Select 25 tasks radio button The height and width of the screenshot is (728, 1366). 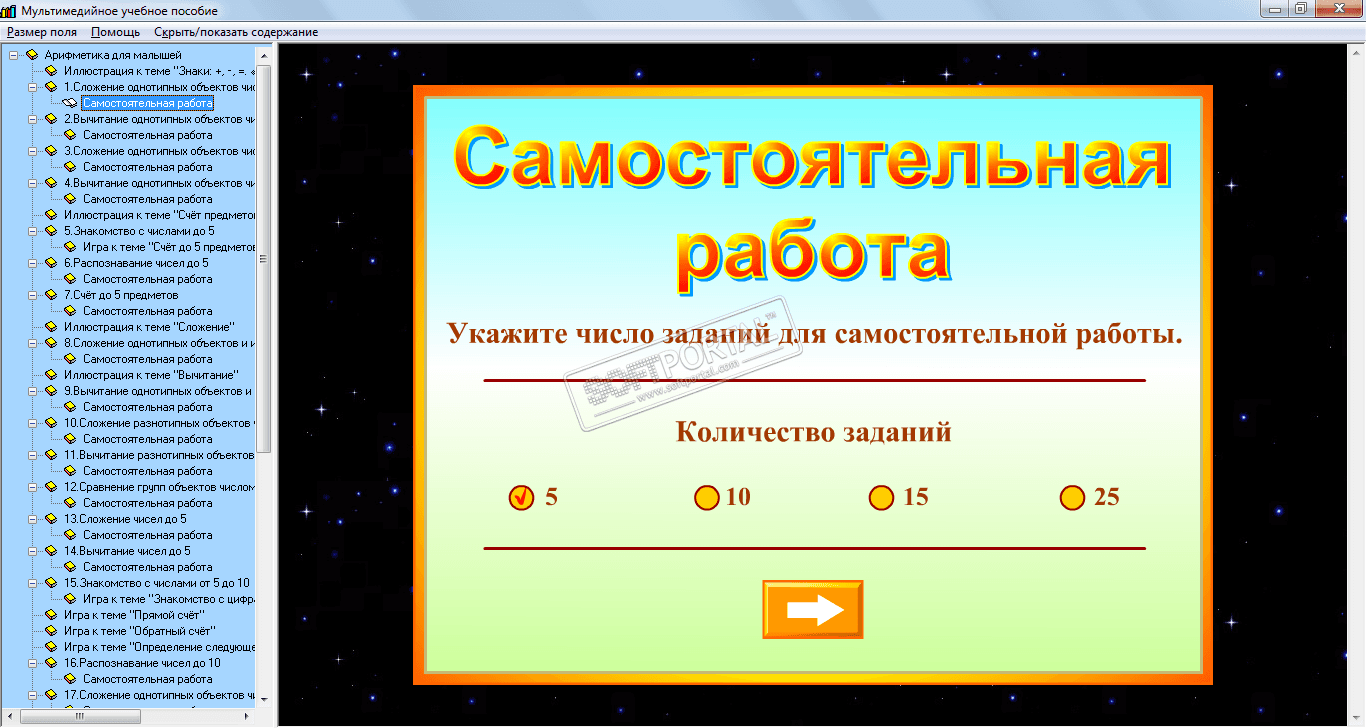(1072, 497)
